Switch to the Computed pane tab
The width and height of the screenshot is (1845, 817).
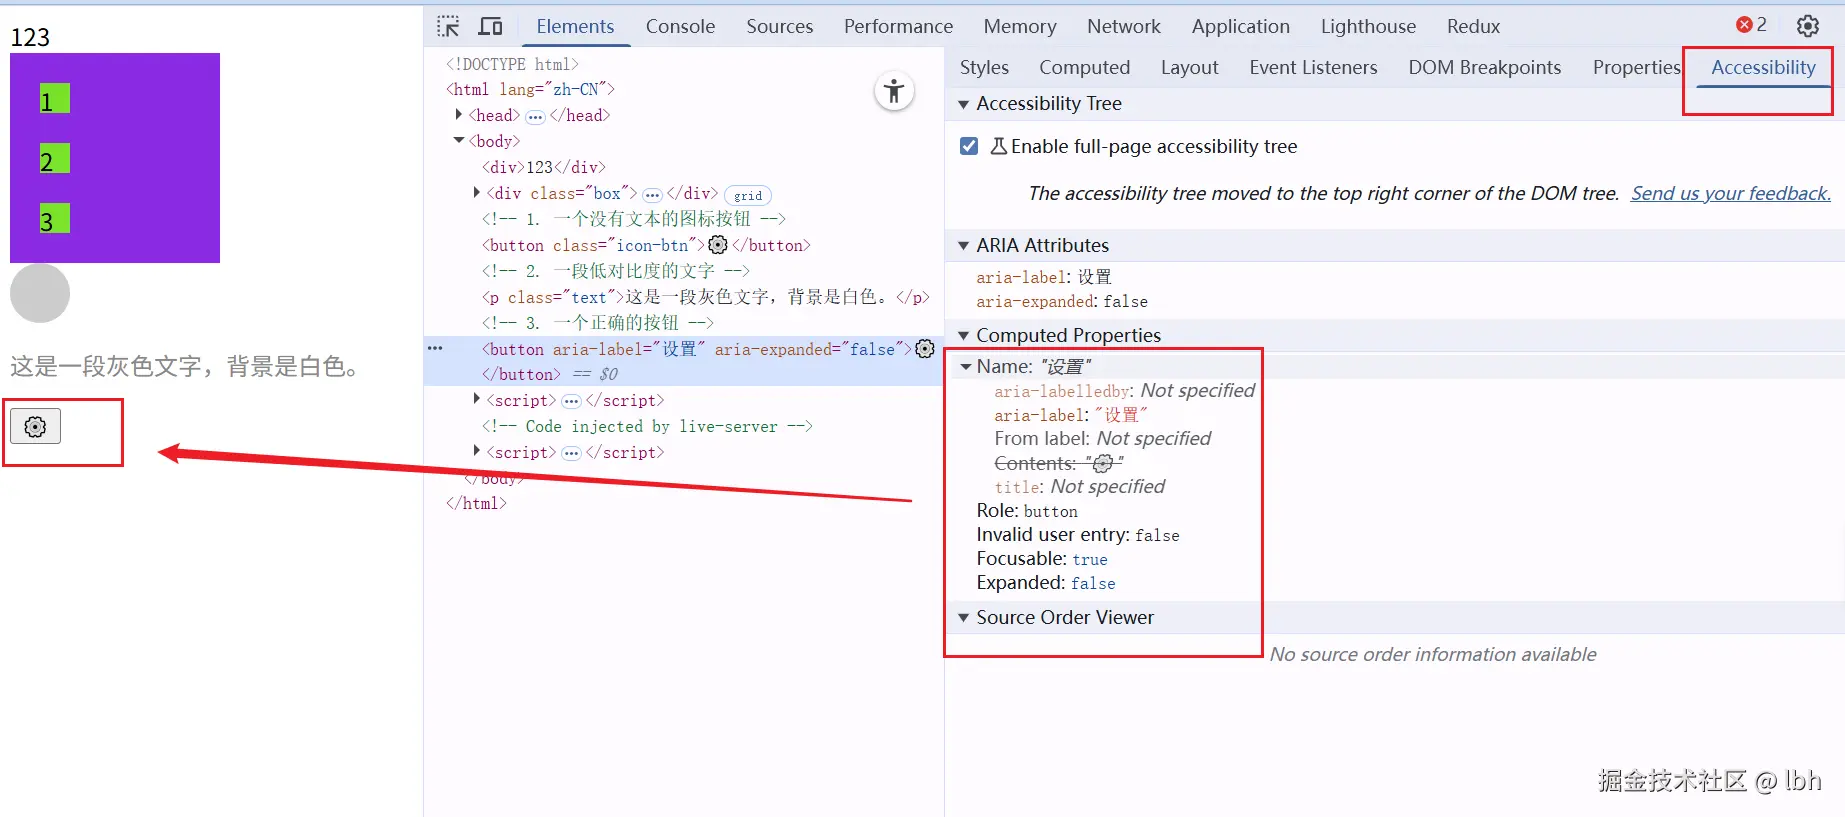pyautogui.click(x=1084, y=67)
